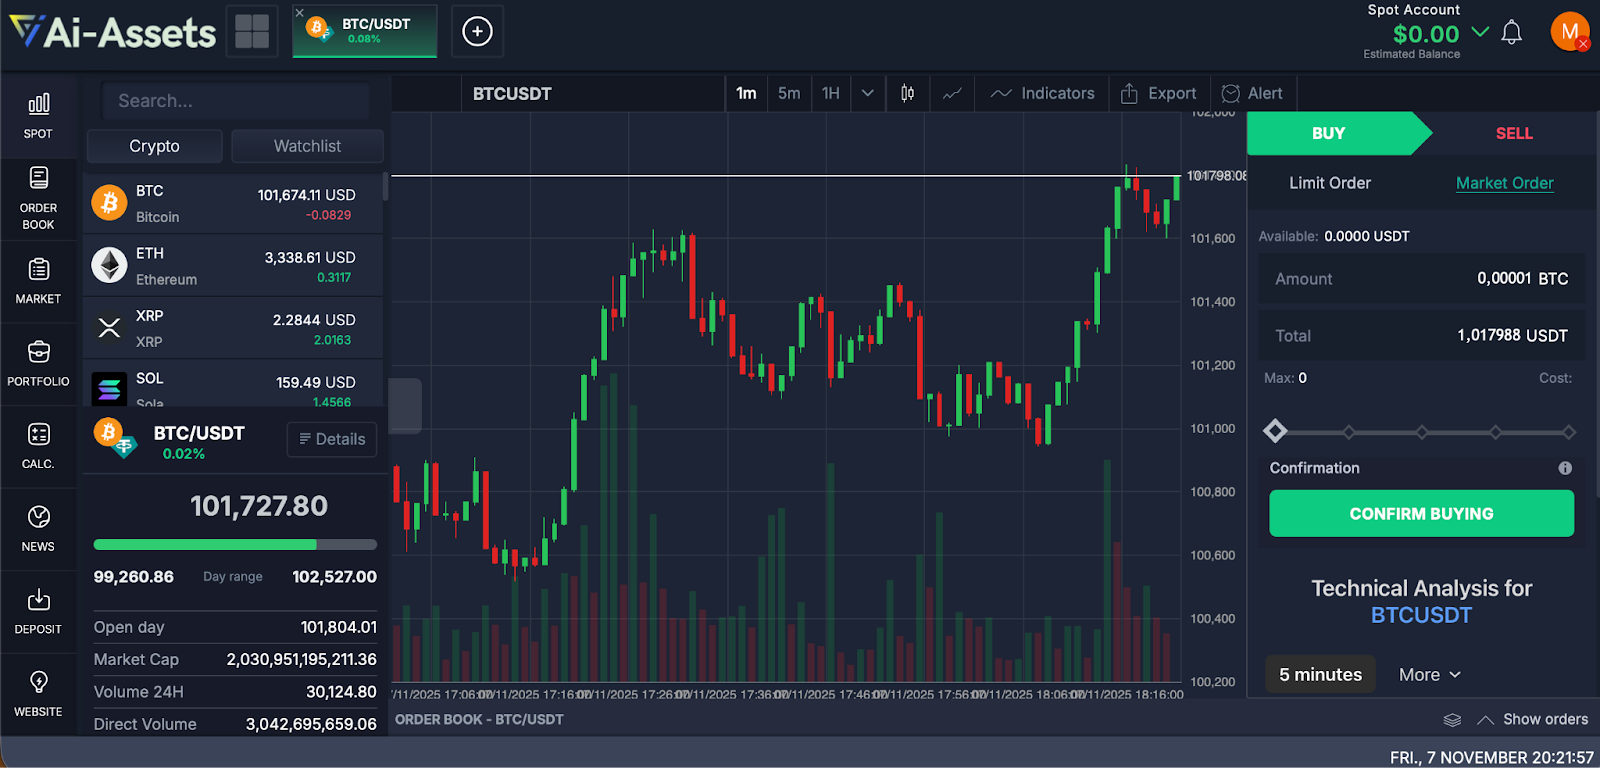The height and width of the screenshot is (768, 1600).
Task: Open the grid layout icon
Action: click(252, 32)
